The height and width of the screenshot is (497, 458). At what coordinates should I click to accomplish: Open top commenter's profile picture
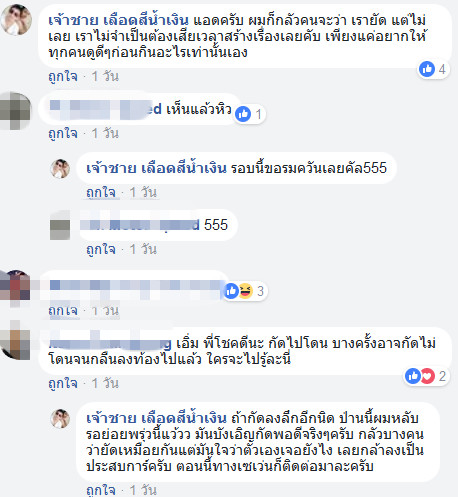(x=16, y=19)
